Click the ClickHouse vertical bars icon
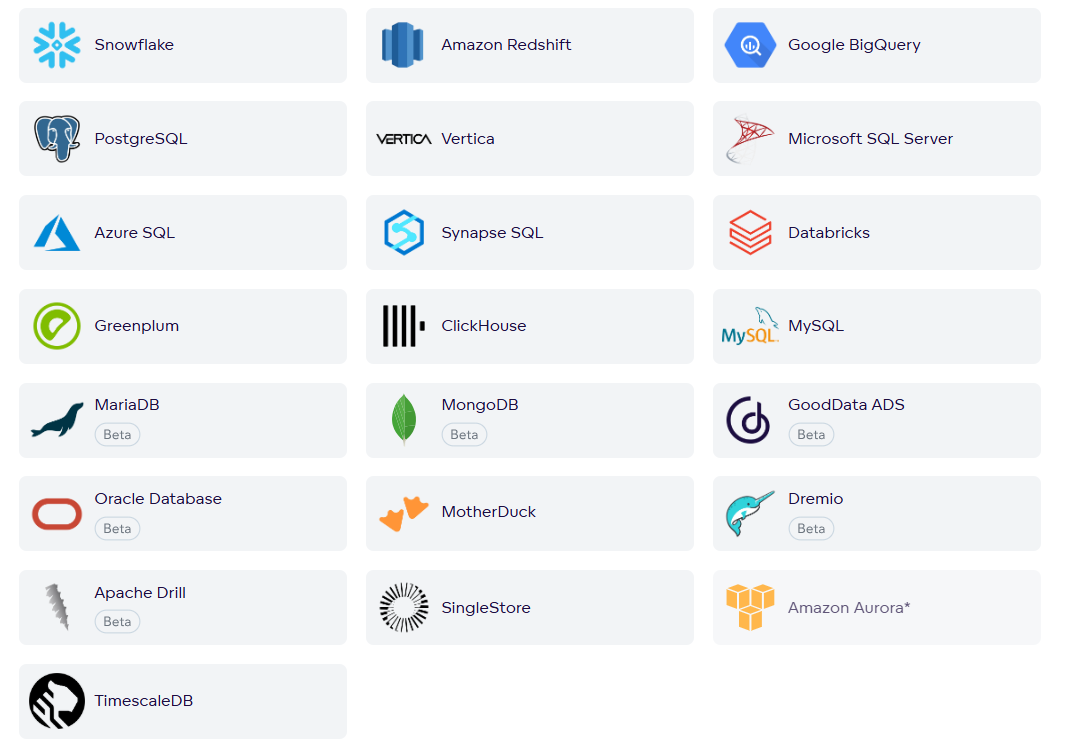 (404, 326)
